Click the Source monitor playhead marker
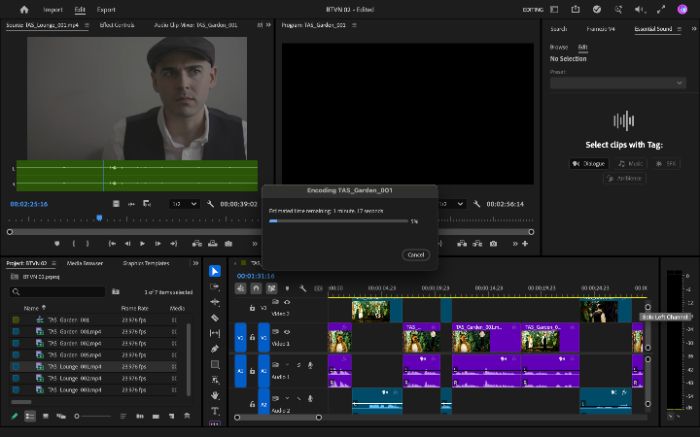The width and height of the screenshot is (700, 437). pyautogui.click(x=99, y=218)
